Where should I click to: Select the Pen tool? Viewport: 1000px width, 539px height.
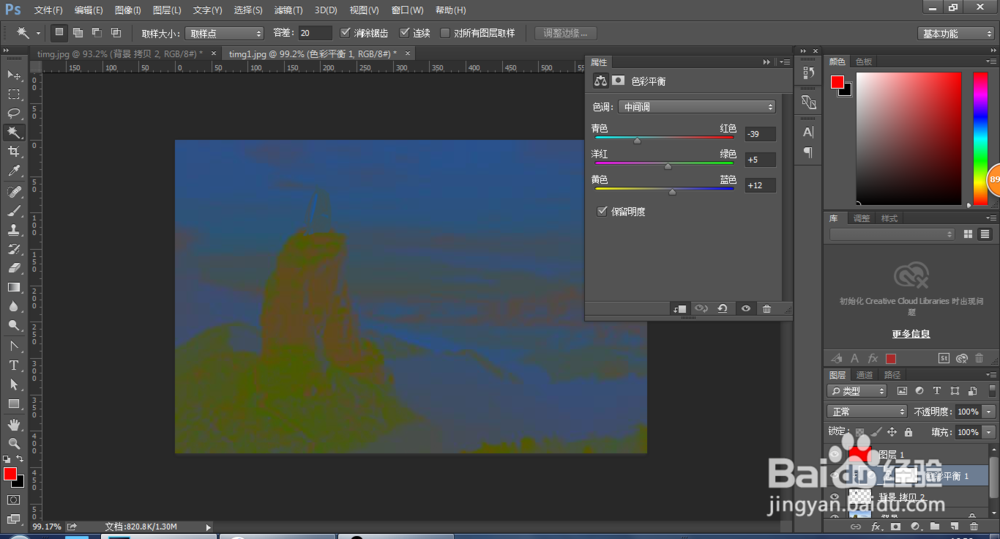tap(13, 346)
